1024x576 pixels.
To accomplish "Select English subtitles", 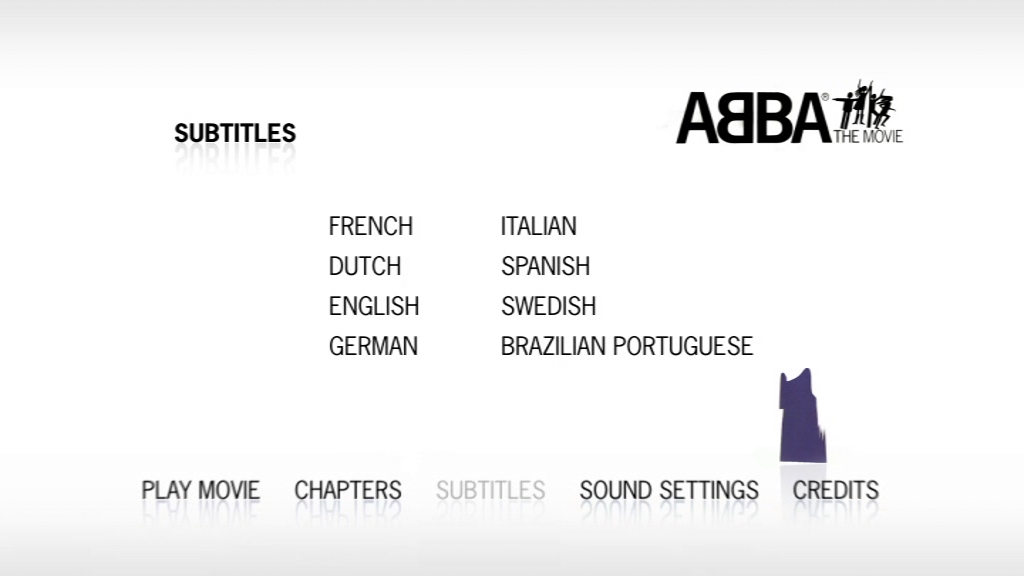I will [374, 306].
